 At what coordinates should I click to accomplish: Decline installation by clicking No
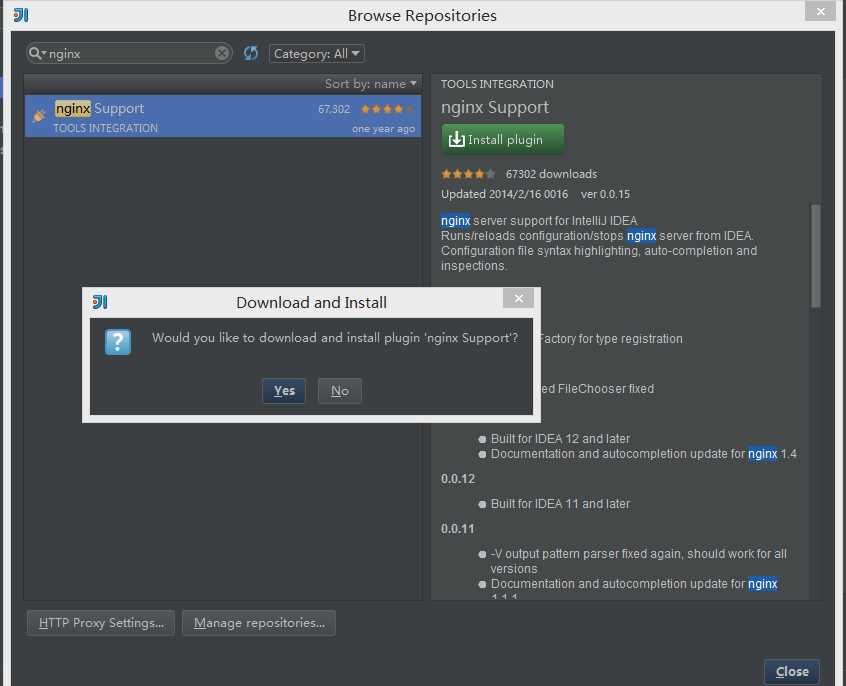(x=340, y=391)
